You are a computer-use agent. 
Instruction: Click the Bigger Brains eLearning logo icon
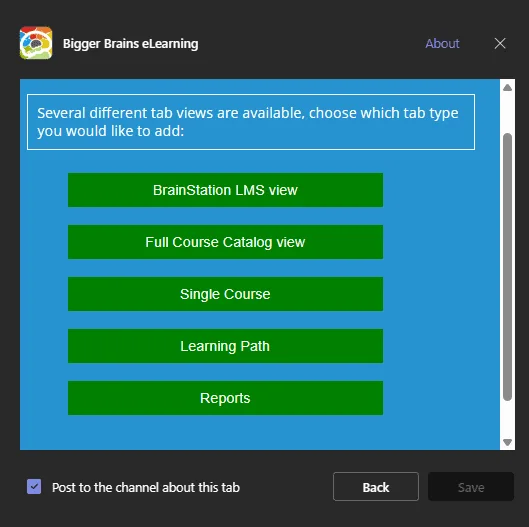[36, 43]
